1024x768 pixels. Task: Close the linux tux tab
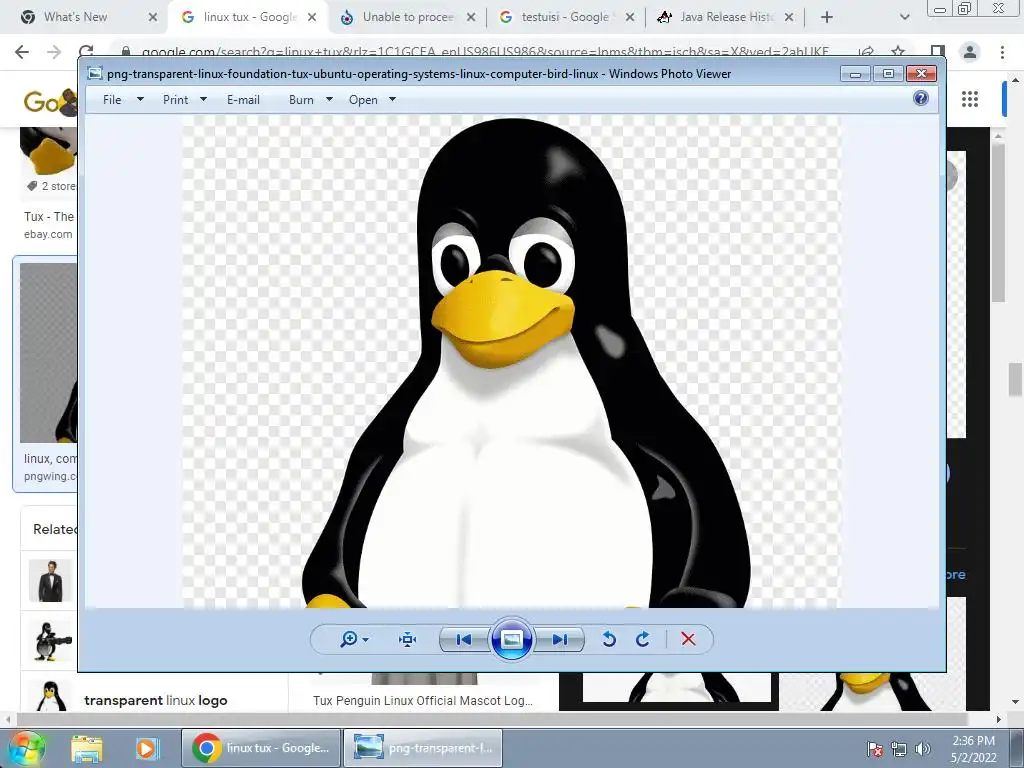pos(312,18)
